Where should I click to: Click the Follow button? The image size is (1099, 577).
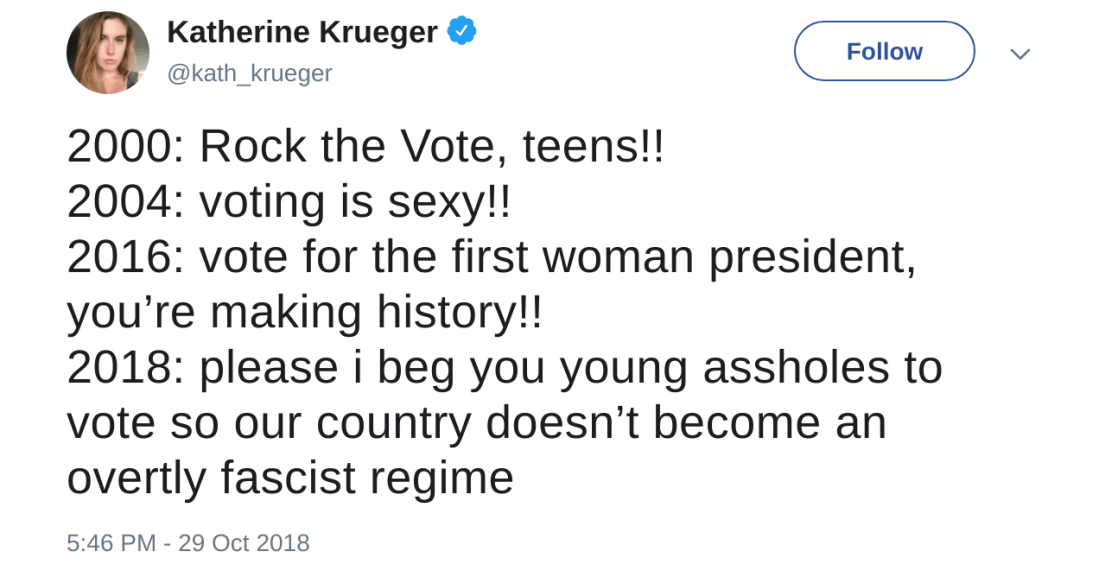[884, 51]
